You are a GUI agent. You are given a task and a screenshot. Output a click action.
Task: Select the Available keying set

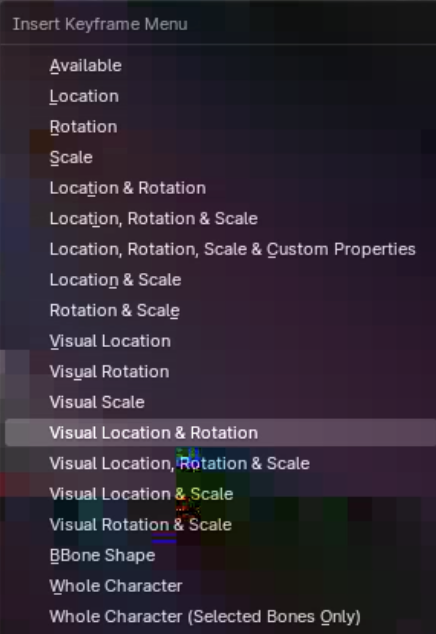(220, 66)
